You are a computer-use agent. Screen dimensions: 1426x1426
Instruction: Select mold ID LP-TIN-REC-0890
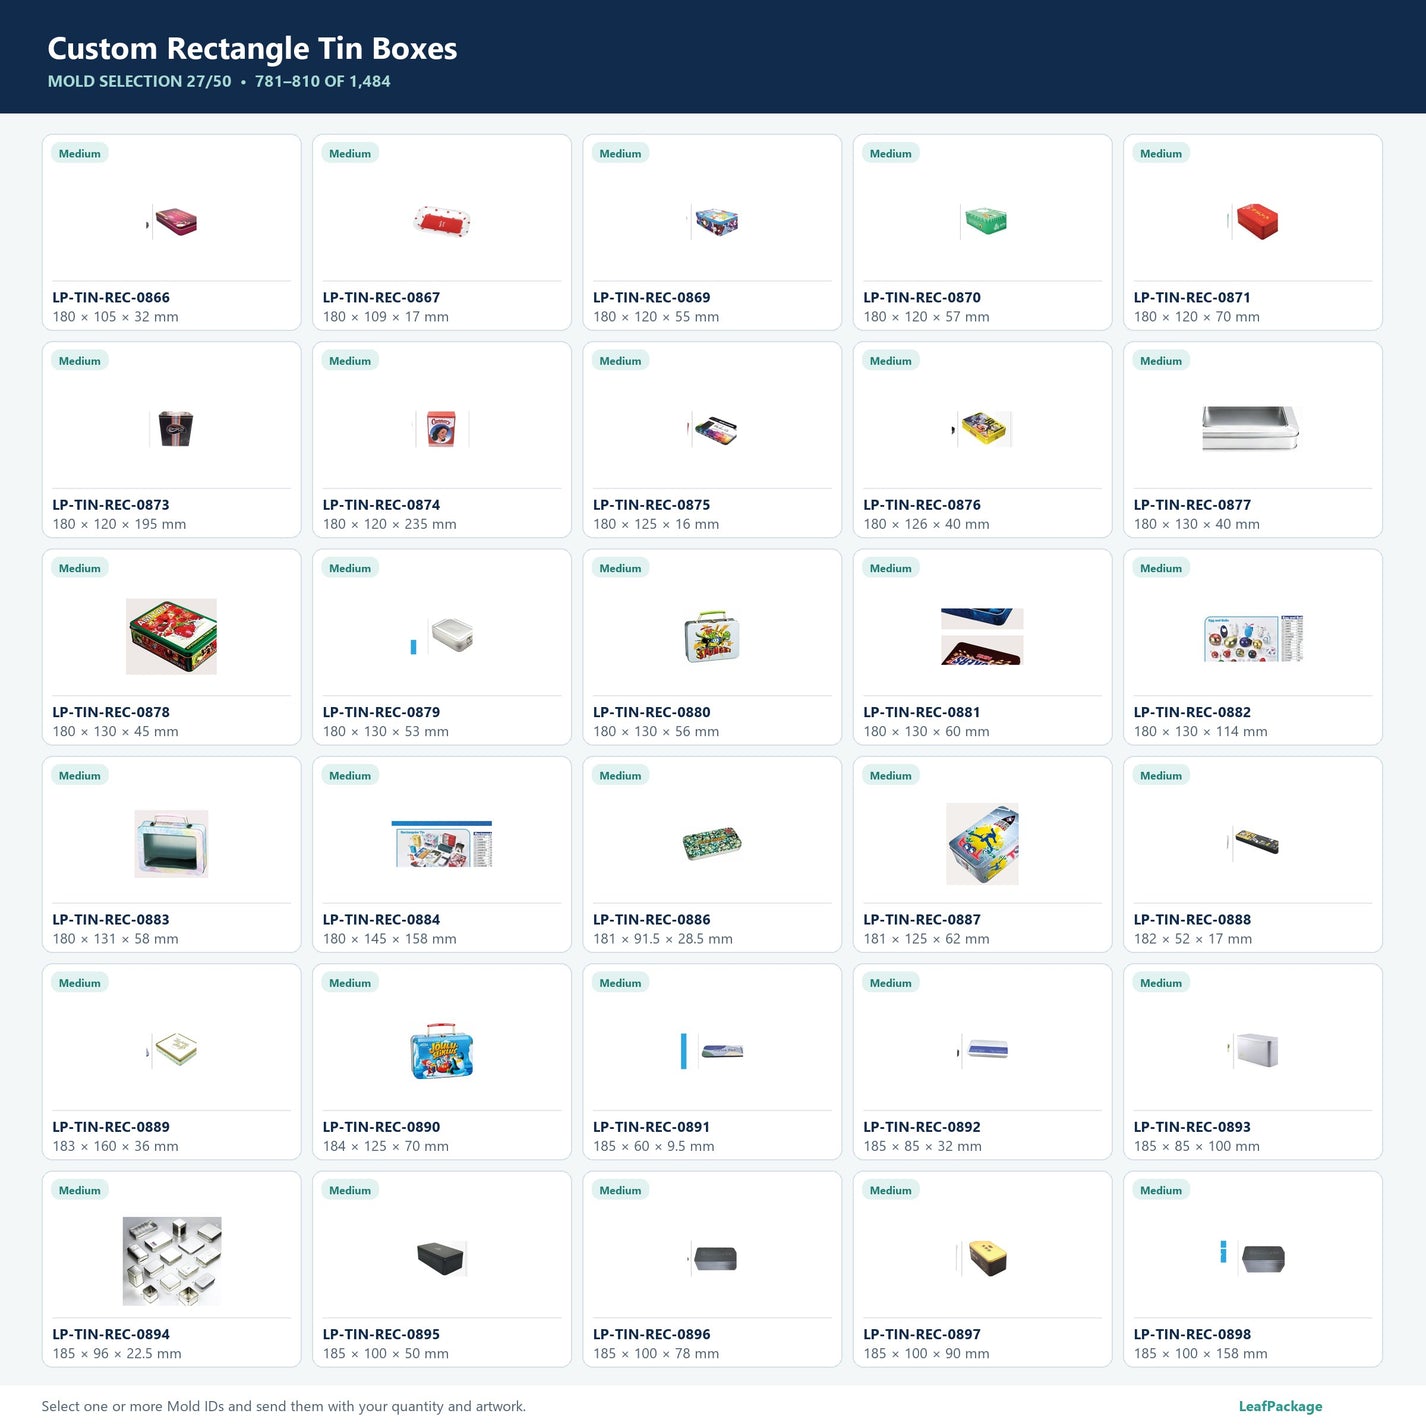381,1127
